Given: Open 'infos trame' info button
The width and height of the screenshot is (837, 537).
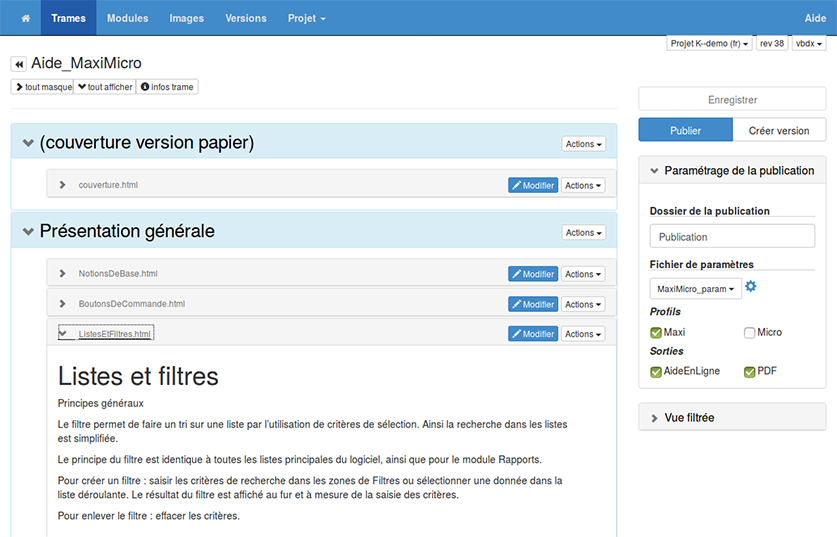Looking at the screenshot, I should point(167,87).
